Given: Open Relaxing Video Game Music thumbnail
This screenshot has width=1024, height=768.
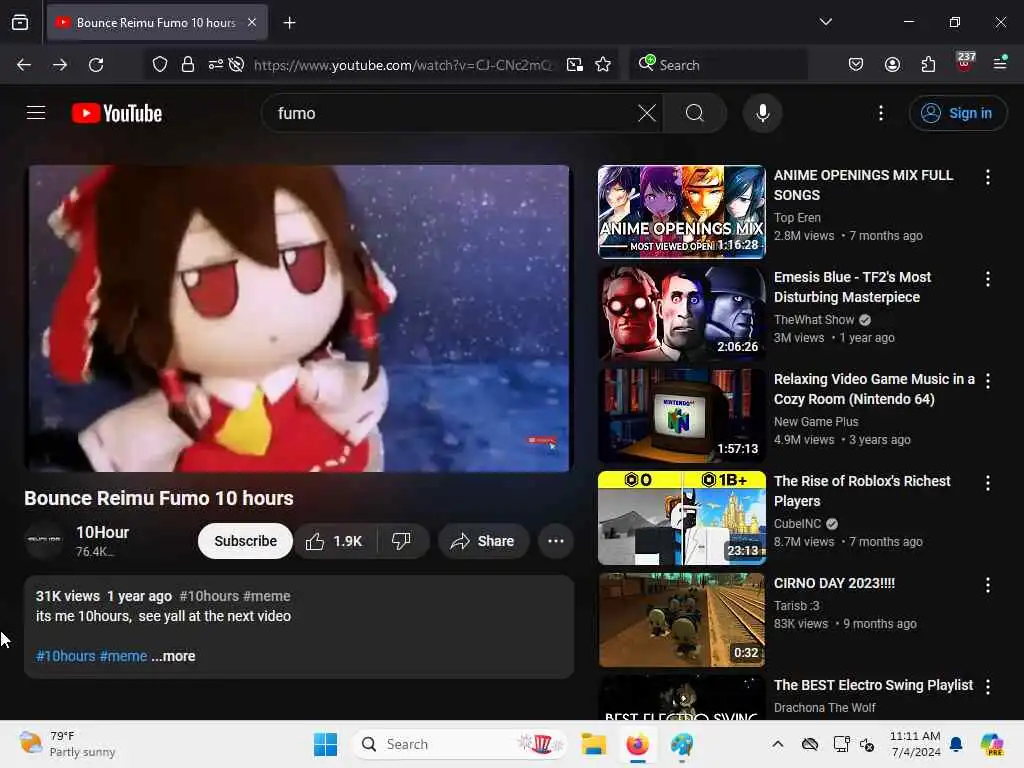Looking at the screenshot, I should [682, 415].
